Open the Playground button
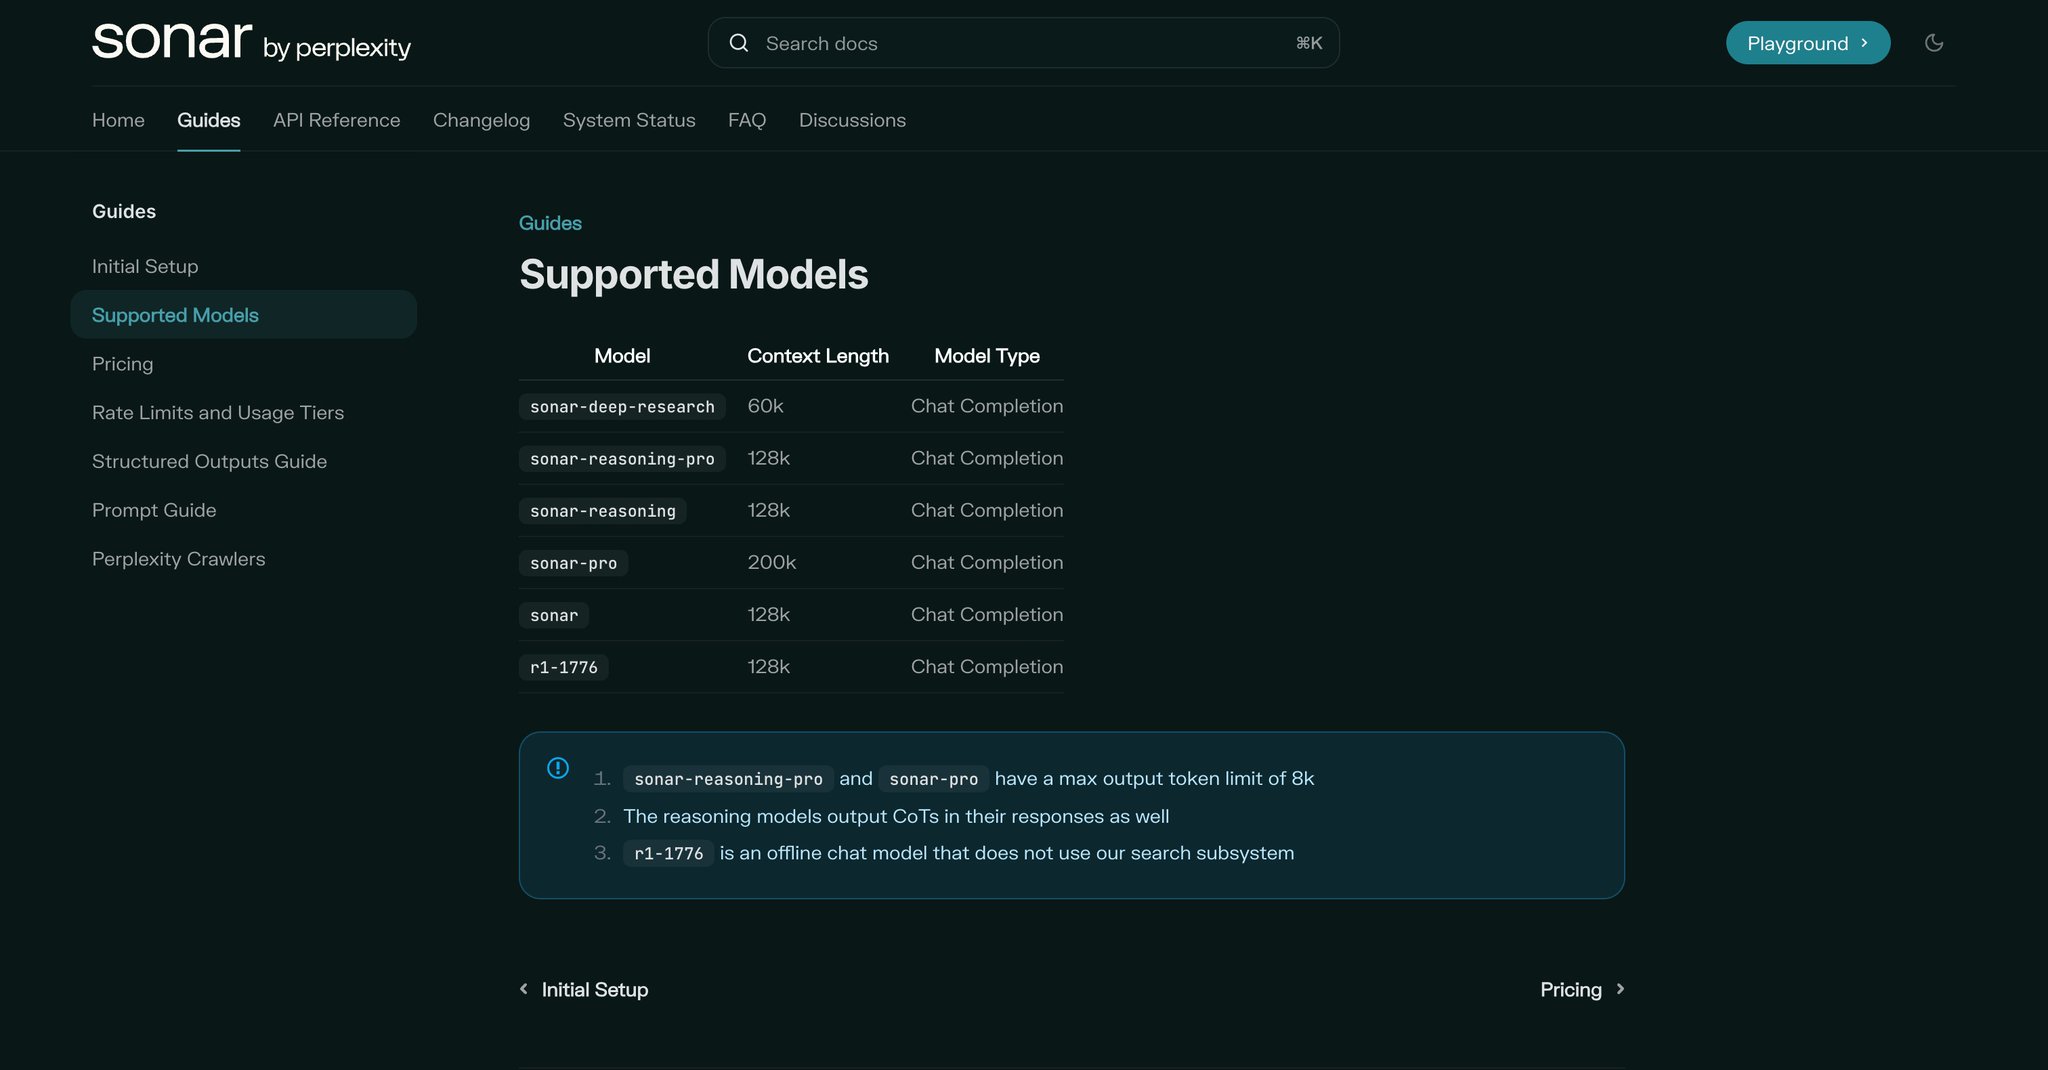This screenshot has height=1070, width=2048. 1808,43
